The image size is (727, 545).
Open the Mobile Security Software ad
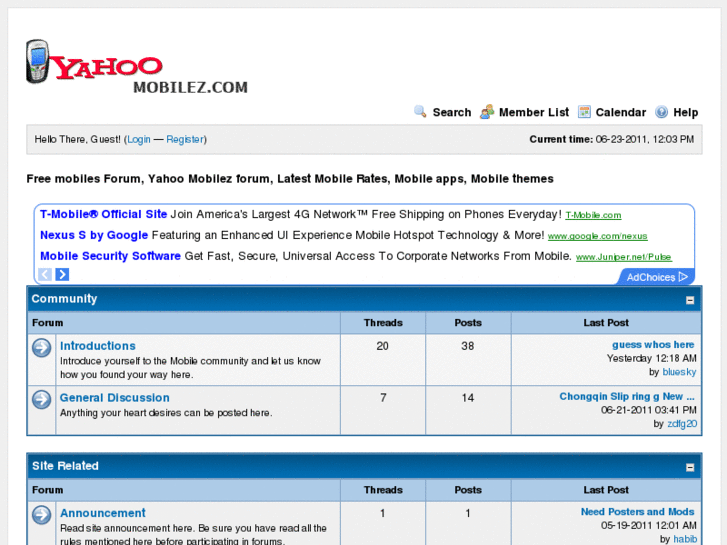[110, 256]
